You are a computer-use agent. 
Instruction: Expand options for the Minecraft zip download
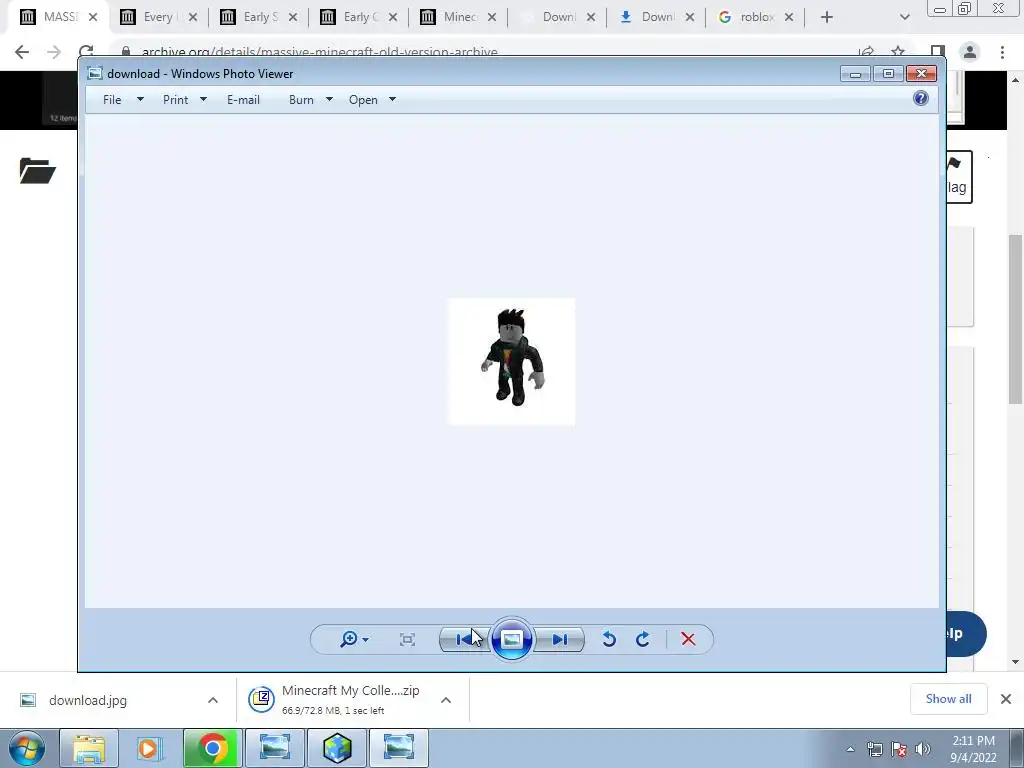446,700
